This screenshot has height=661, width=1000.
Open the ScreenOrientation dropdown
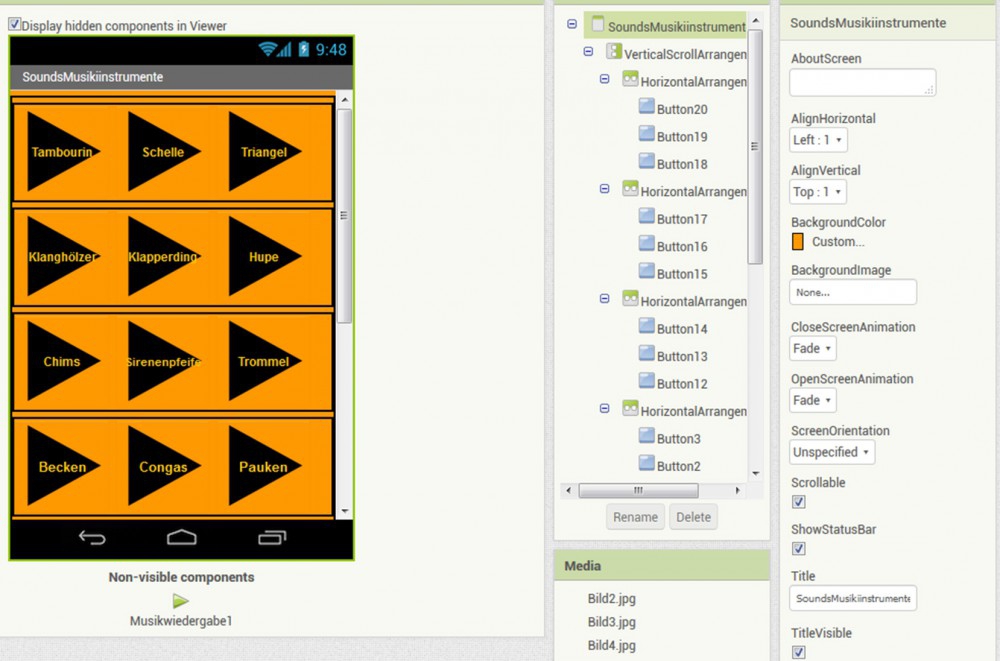(831, 452)
